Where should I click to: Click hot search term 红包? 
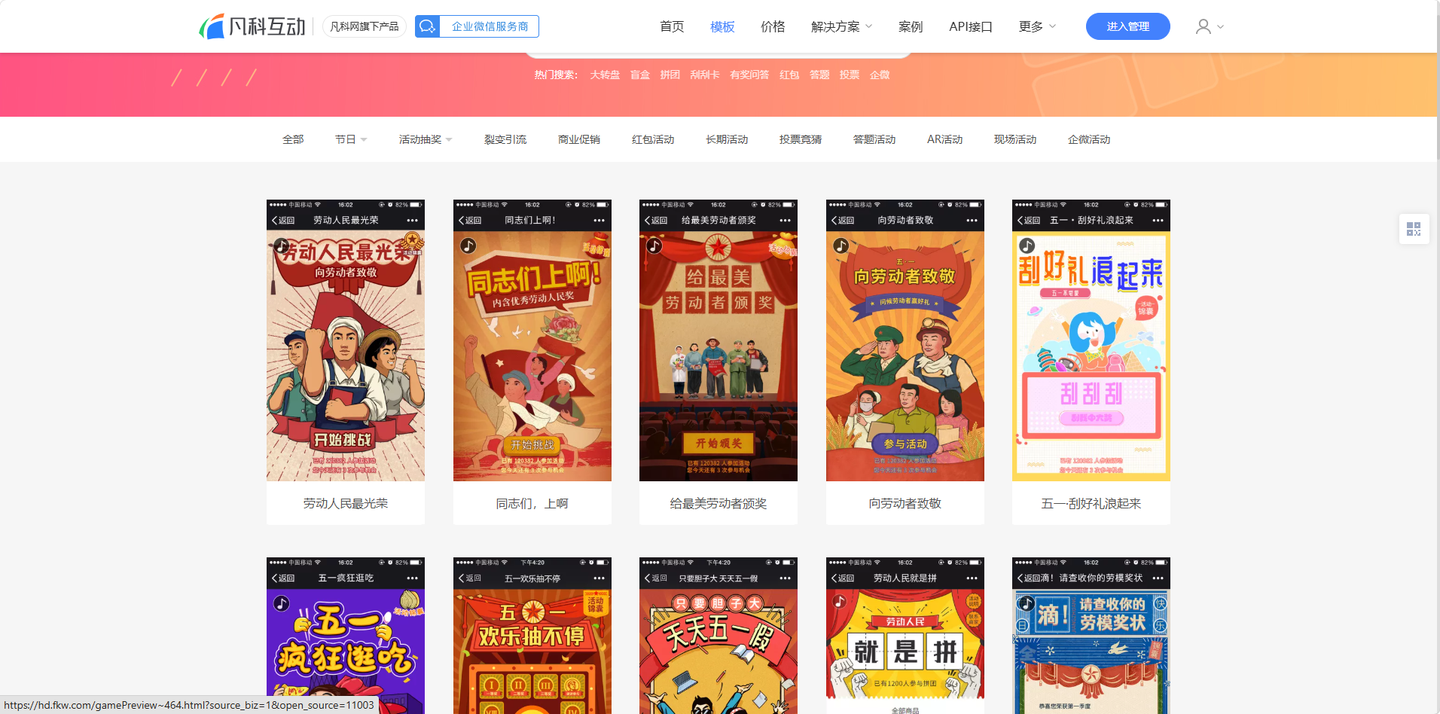[x=789, y=75]
